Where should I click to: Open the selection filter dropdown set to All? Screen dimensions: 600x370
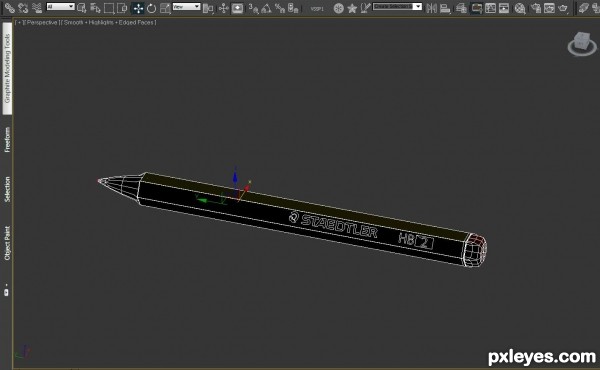pos(60,7)
